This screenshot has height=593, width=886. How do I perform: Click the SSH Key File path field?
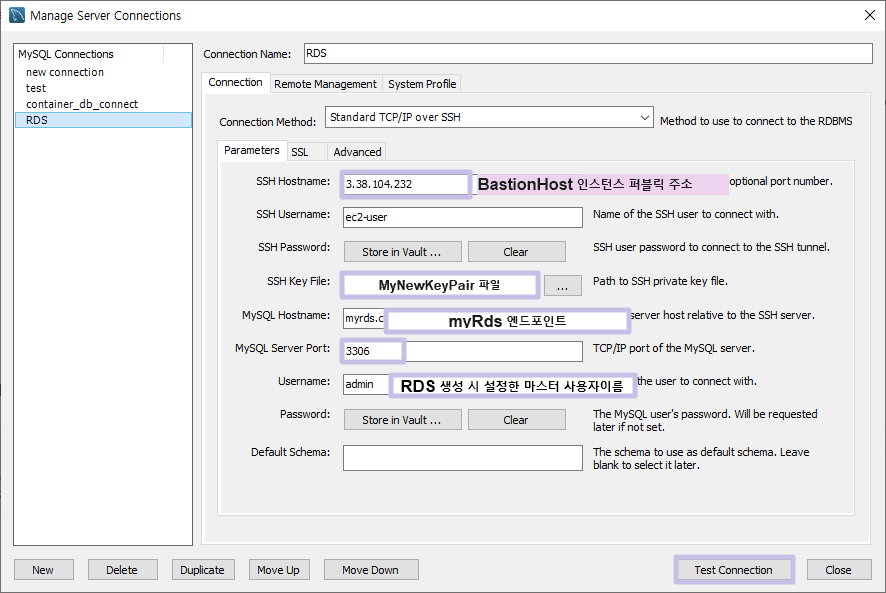point(440,285)
